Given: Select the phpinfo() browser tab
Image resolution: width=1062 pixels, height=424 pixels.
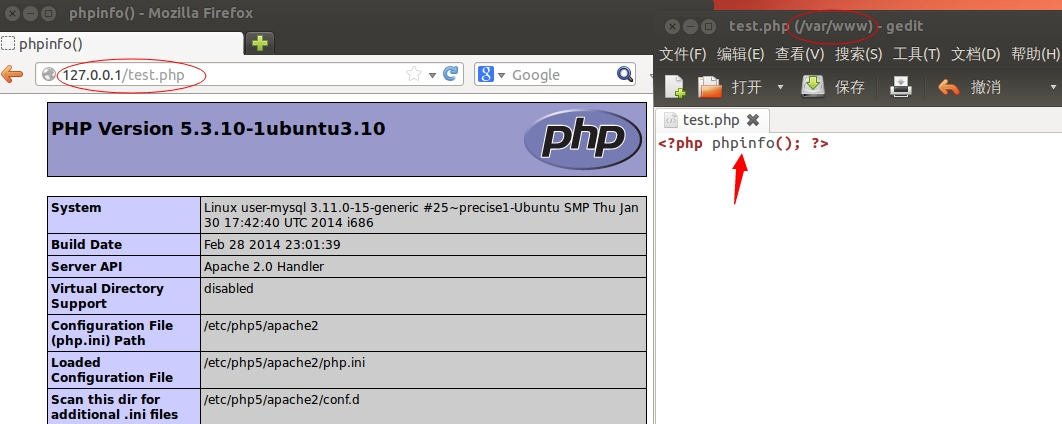Looking at the screenshot, I should [x=122, y=44].
